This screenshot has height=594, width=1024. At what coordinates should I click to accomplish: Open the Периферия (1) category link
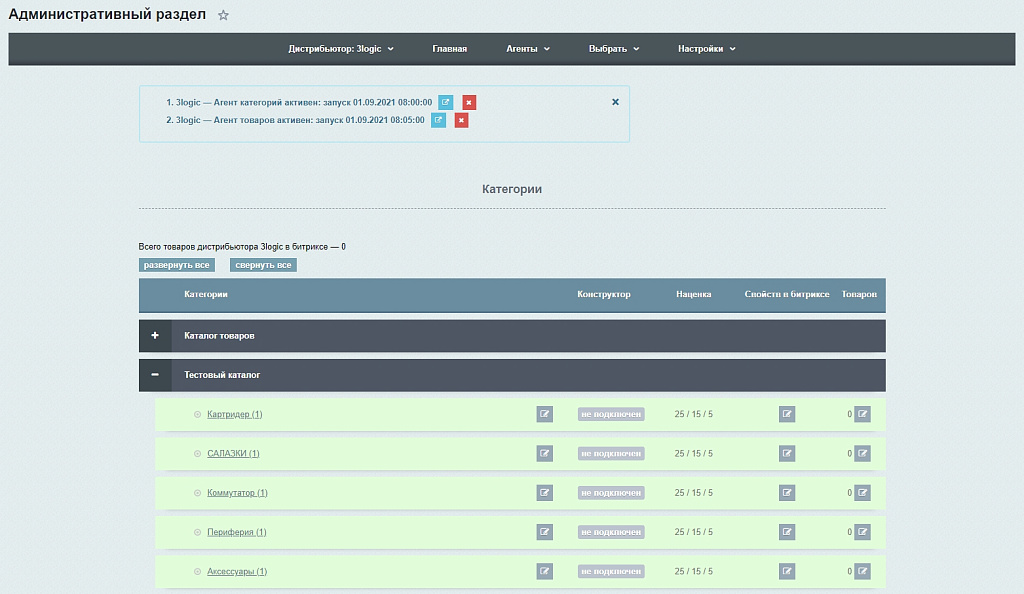(x=236, y=532)
